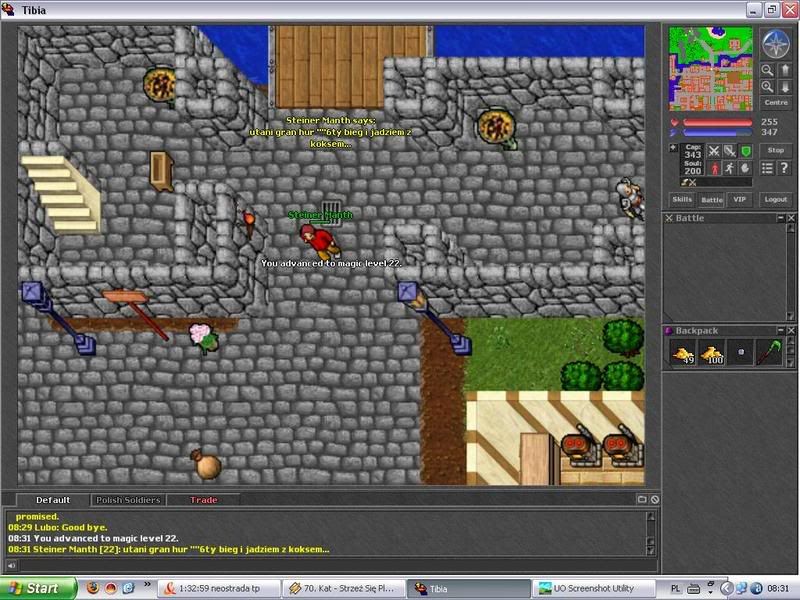
Task: Open new chat channel icon
Action: [x=642, y=499]
